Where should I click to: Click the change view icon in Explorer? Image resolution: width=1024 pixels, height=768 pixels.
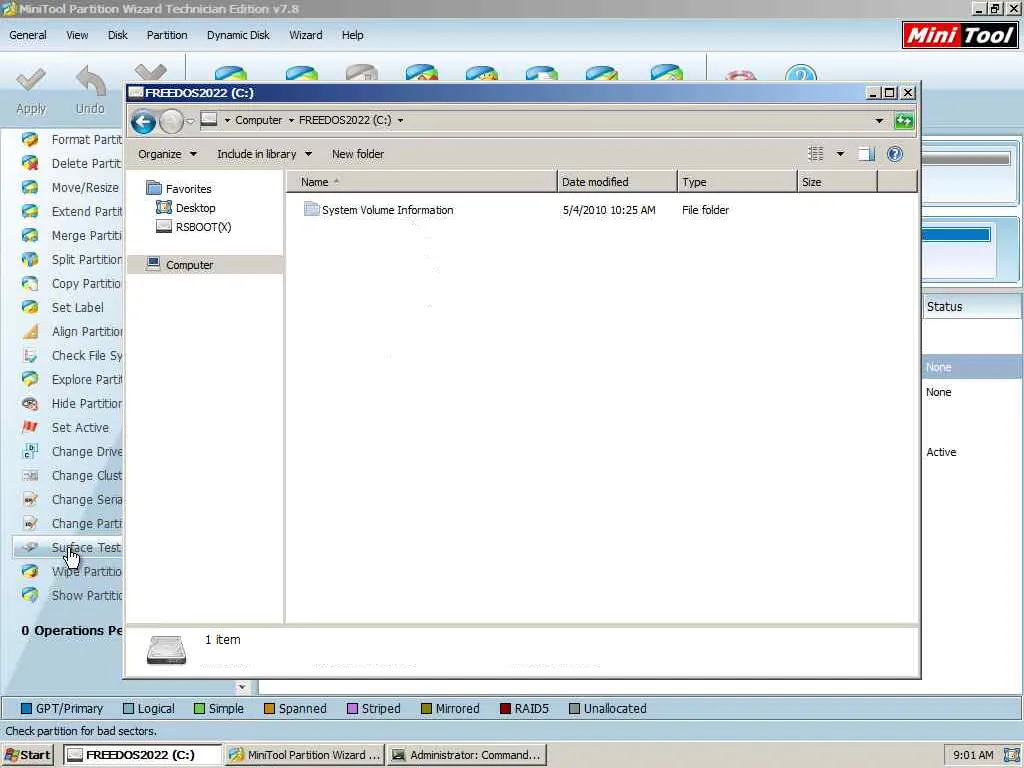pyautogui.click(x=816, y=154)
